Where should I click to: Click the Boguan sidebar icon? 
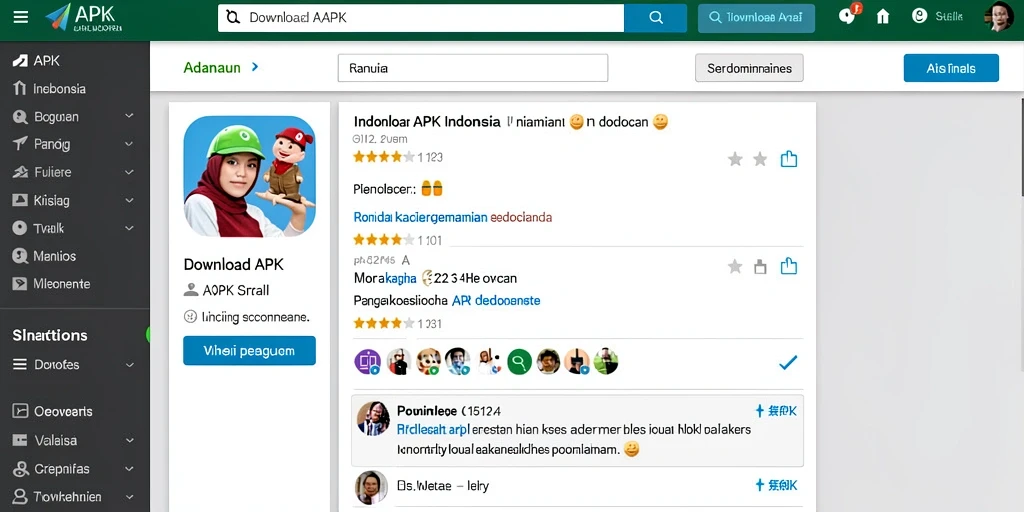20,117
